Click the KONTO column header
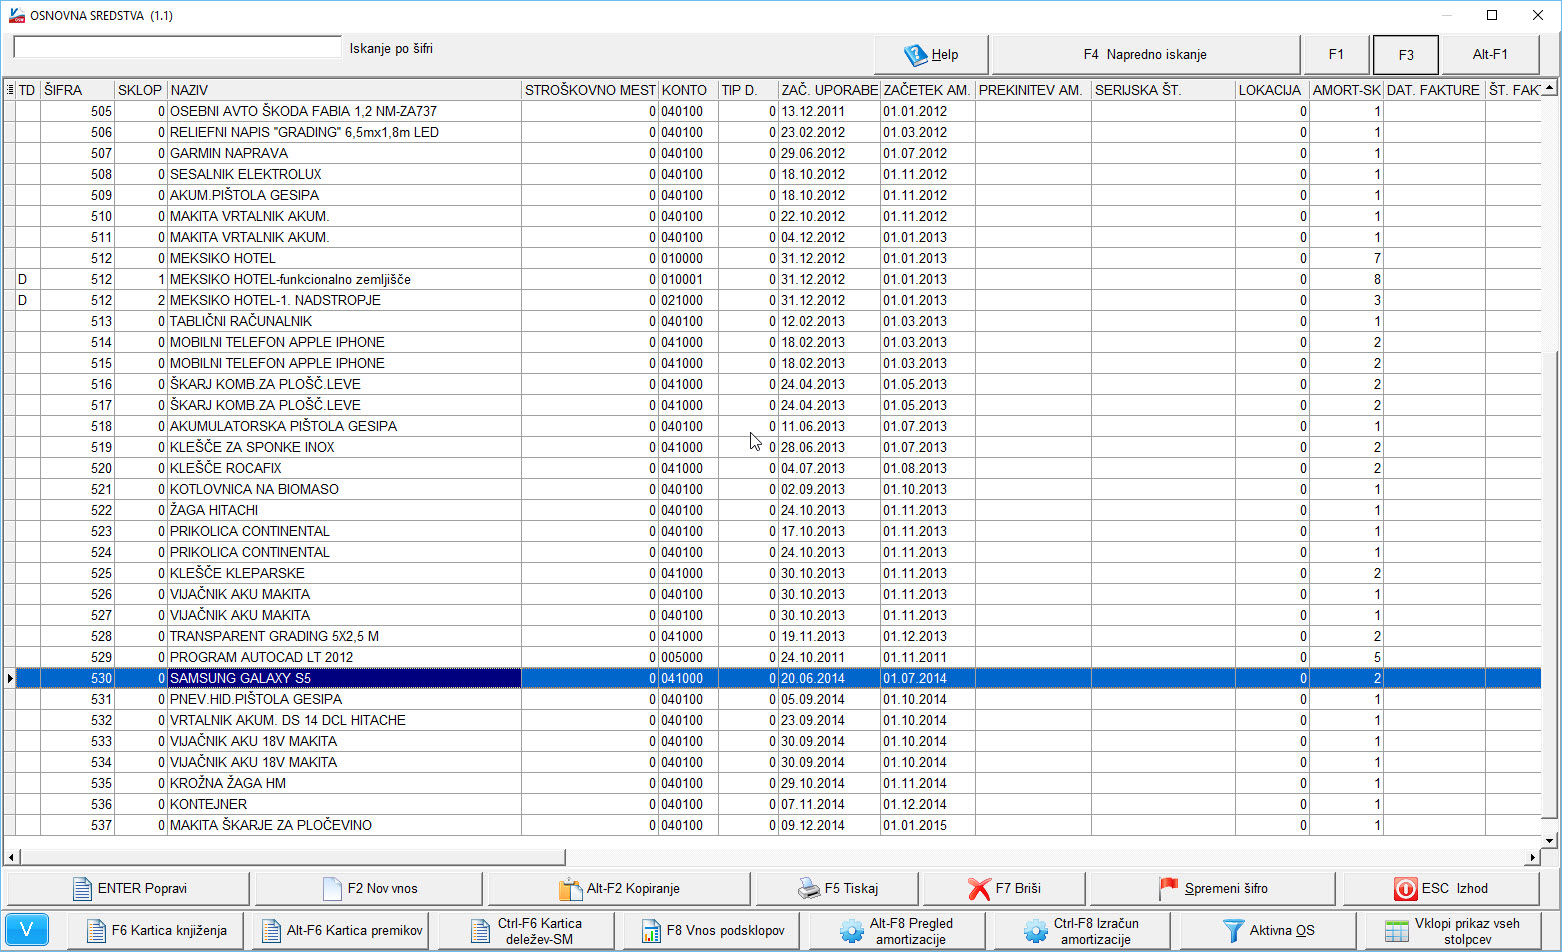 (688, 90)
